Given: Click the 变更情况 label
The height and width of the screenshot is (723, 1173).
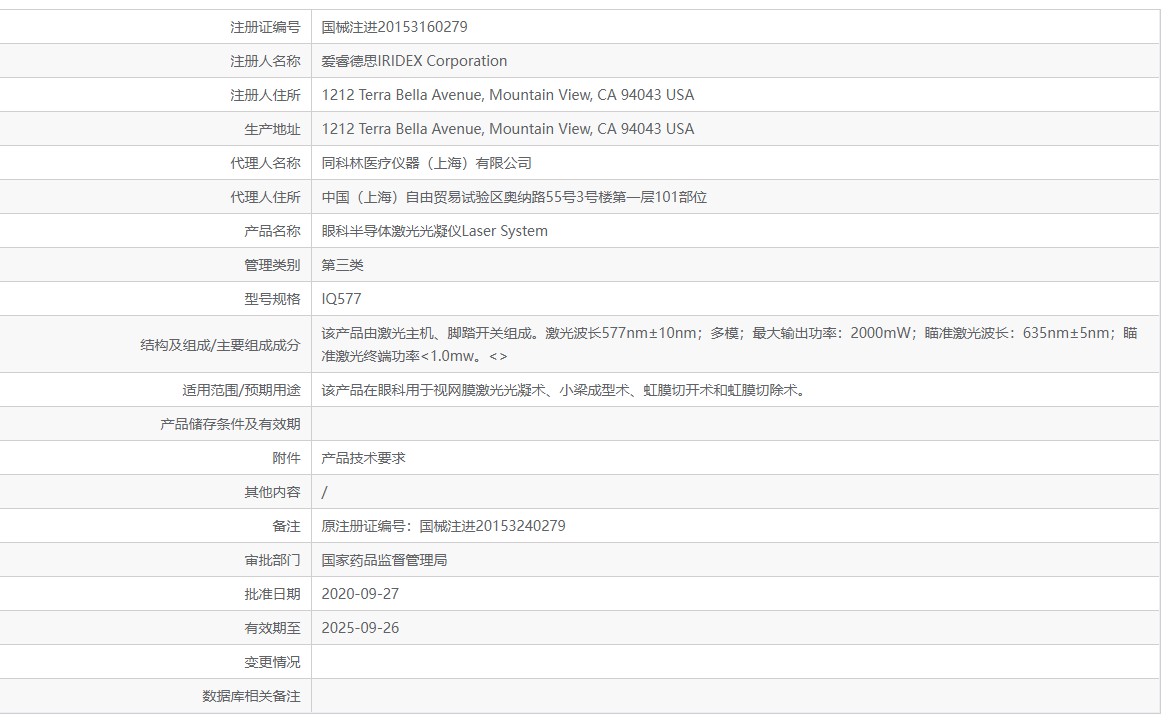Looking at the screenshot, I should pyautogui.click(x=272, y=662).
